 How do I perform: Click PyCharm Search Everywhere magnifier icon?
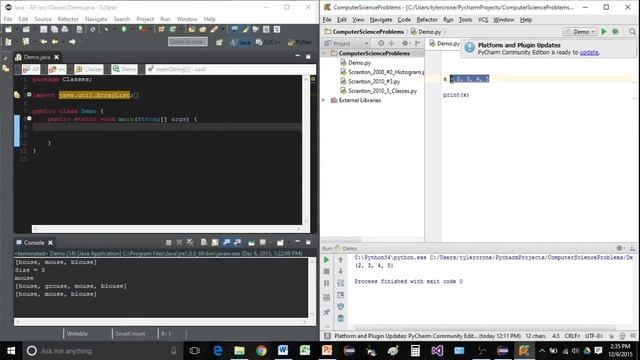click(x=632, y=31)
